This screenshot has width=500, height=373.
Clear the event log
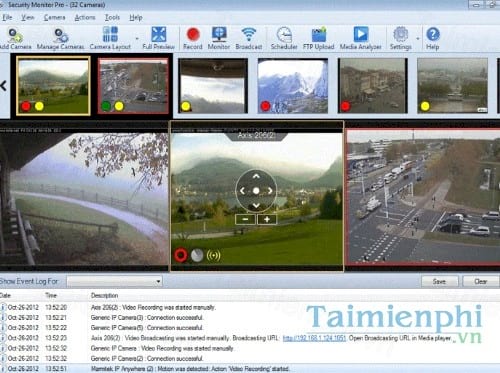[480, 282]
